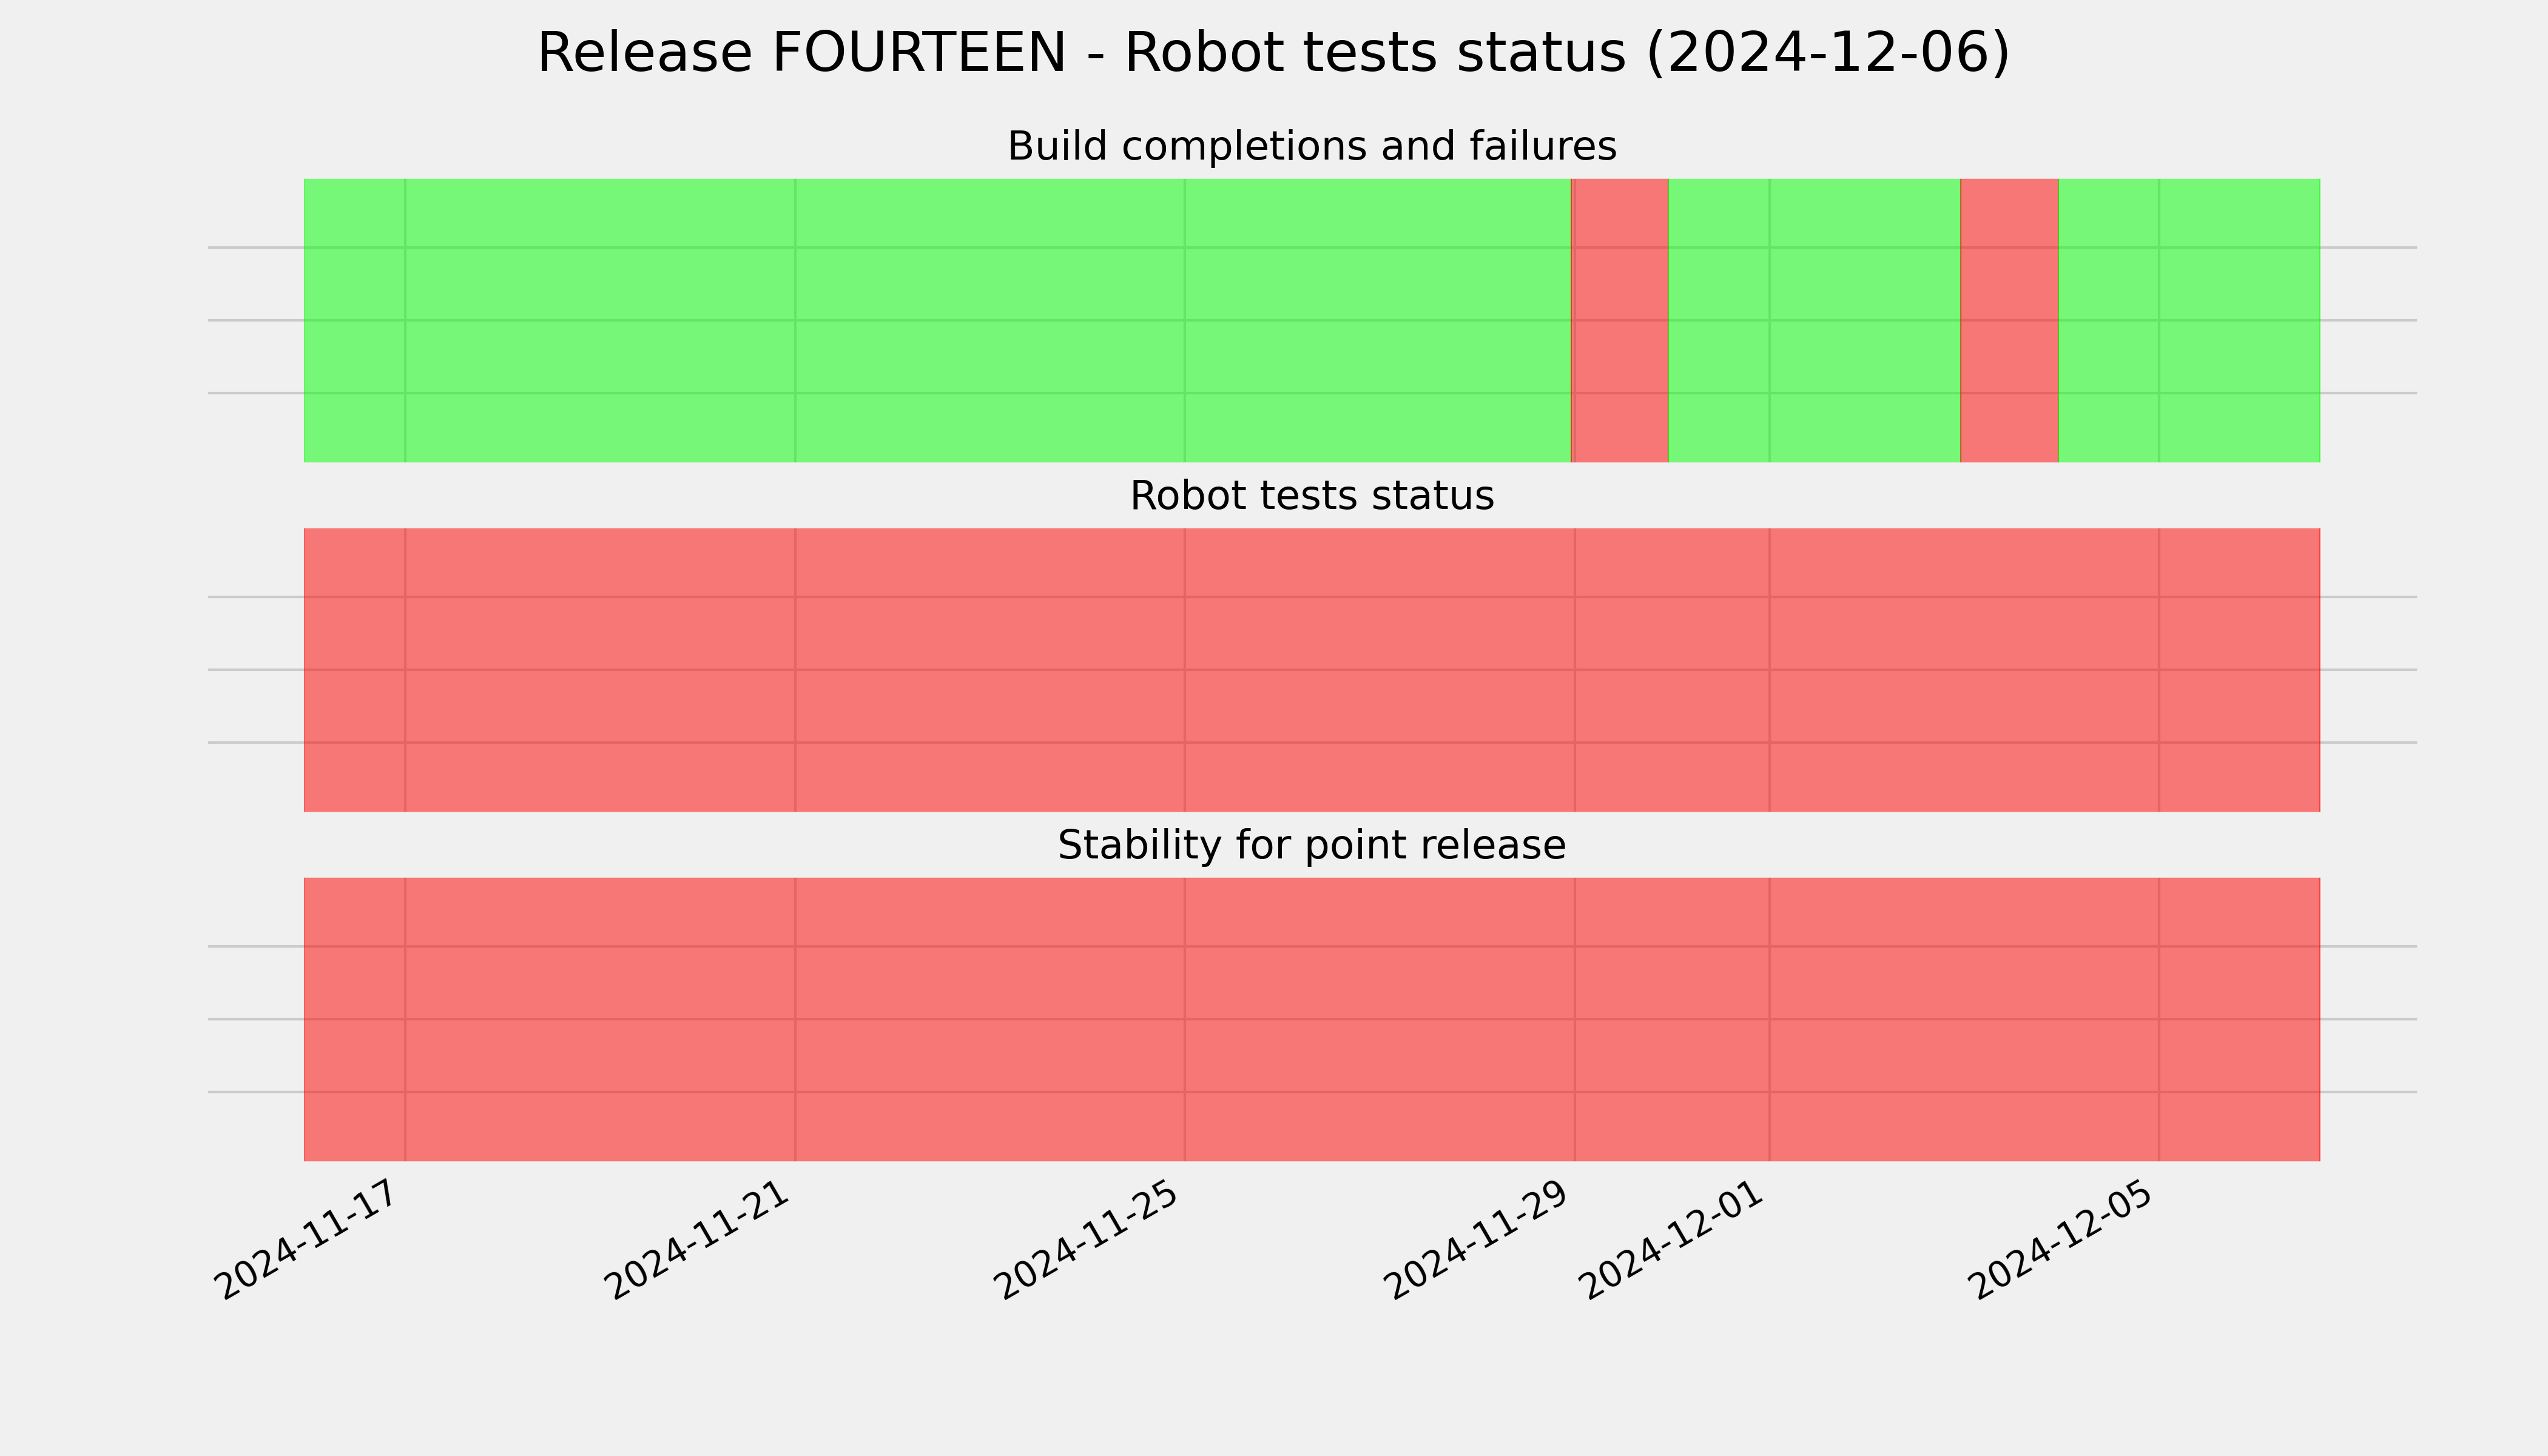2548x1456 pixels.
Task: Click the red Stability for point release bar
Action: point(1312,1019)
